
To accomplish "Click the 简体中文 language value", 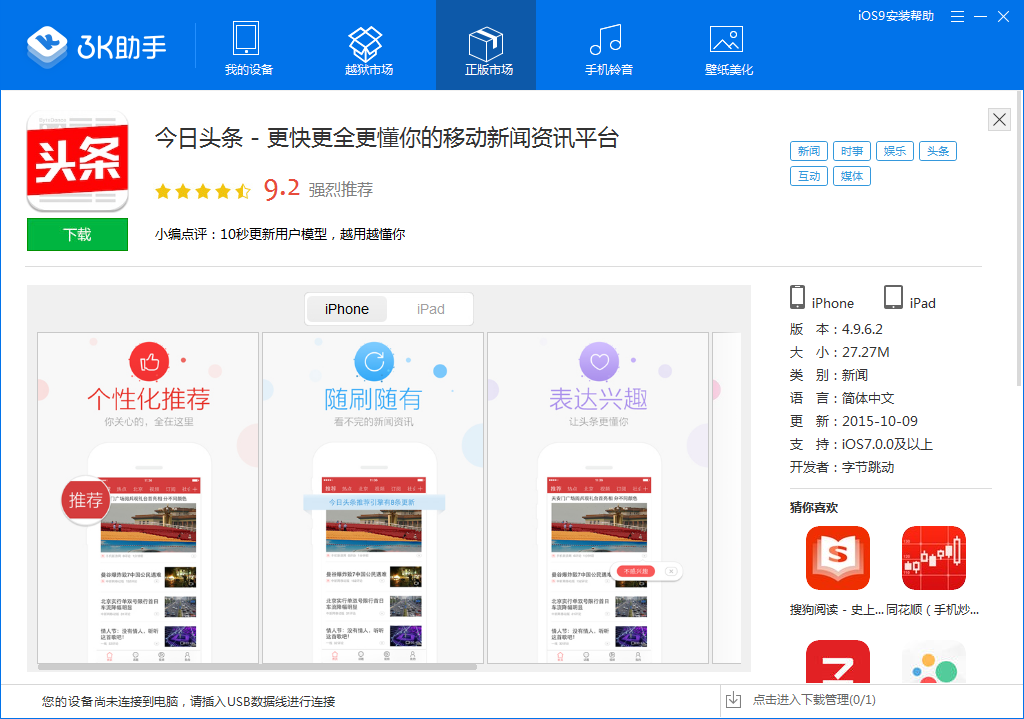I will point(868,398).
